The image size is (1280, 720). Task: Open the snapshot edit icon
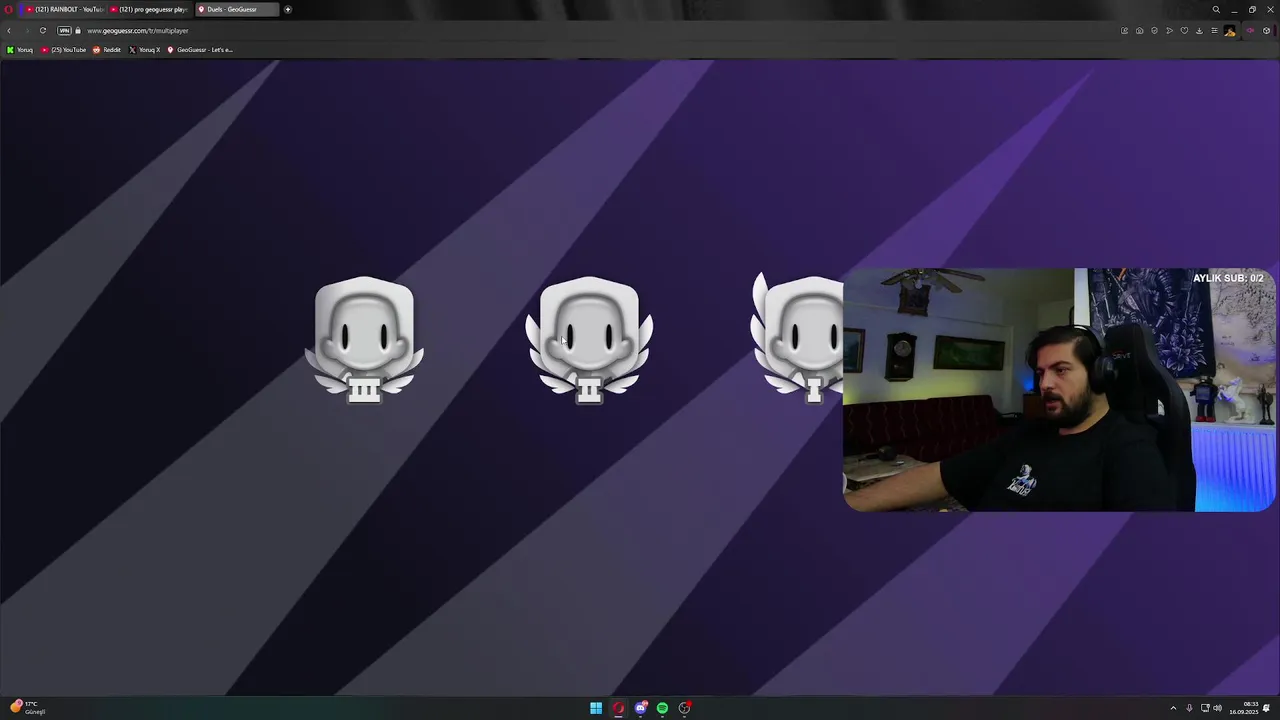1124,30
